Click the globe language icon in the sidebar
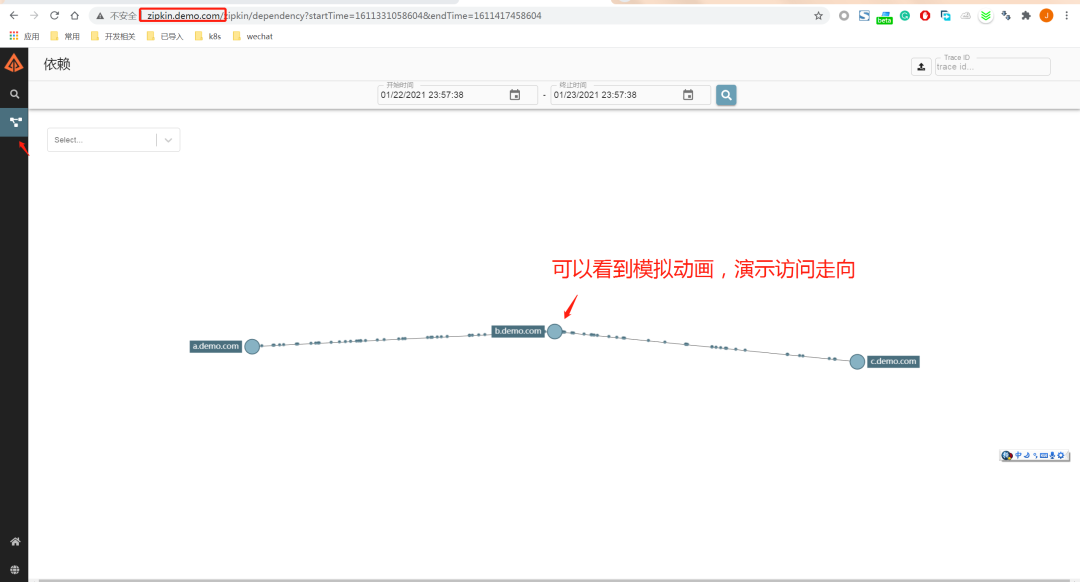1080x582 pixels. tap(14, 567)
